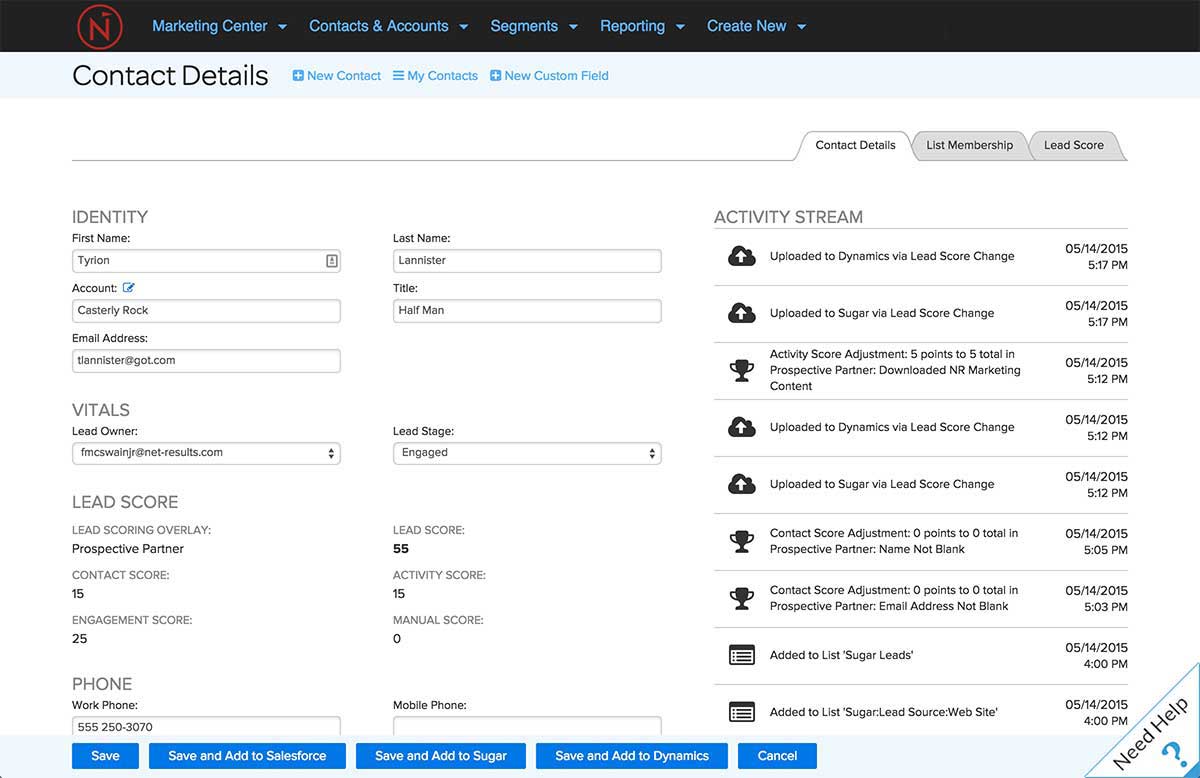Click trophy icon for Name Not Blank entry

[741, 542]
